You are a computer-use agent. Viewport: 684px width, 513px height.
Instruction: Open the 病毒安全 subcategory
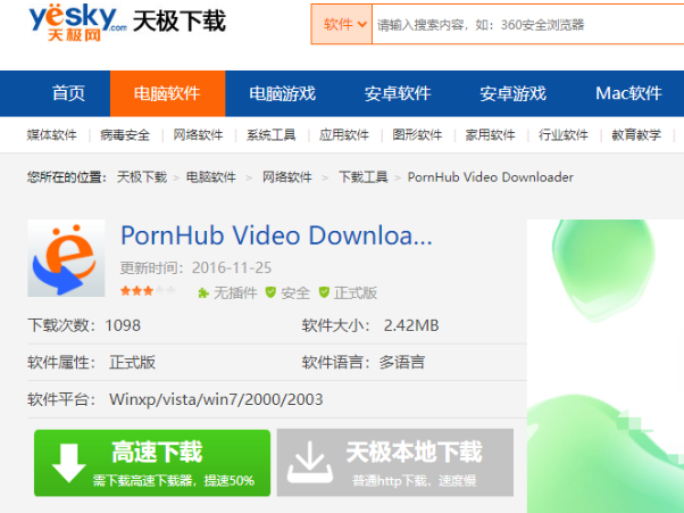click(x=125, y=135)
